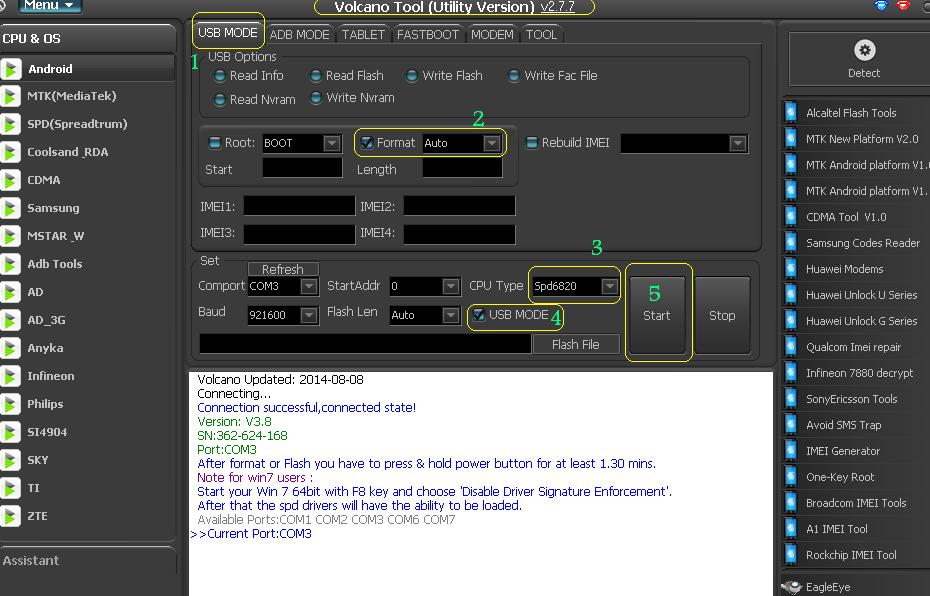Click the icon beside MSTAR_W
The image size is (930, 596).
(x=11, y=236)
